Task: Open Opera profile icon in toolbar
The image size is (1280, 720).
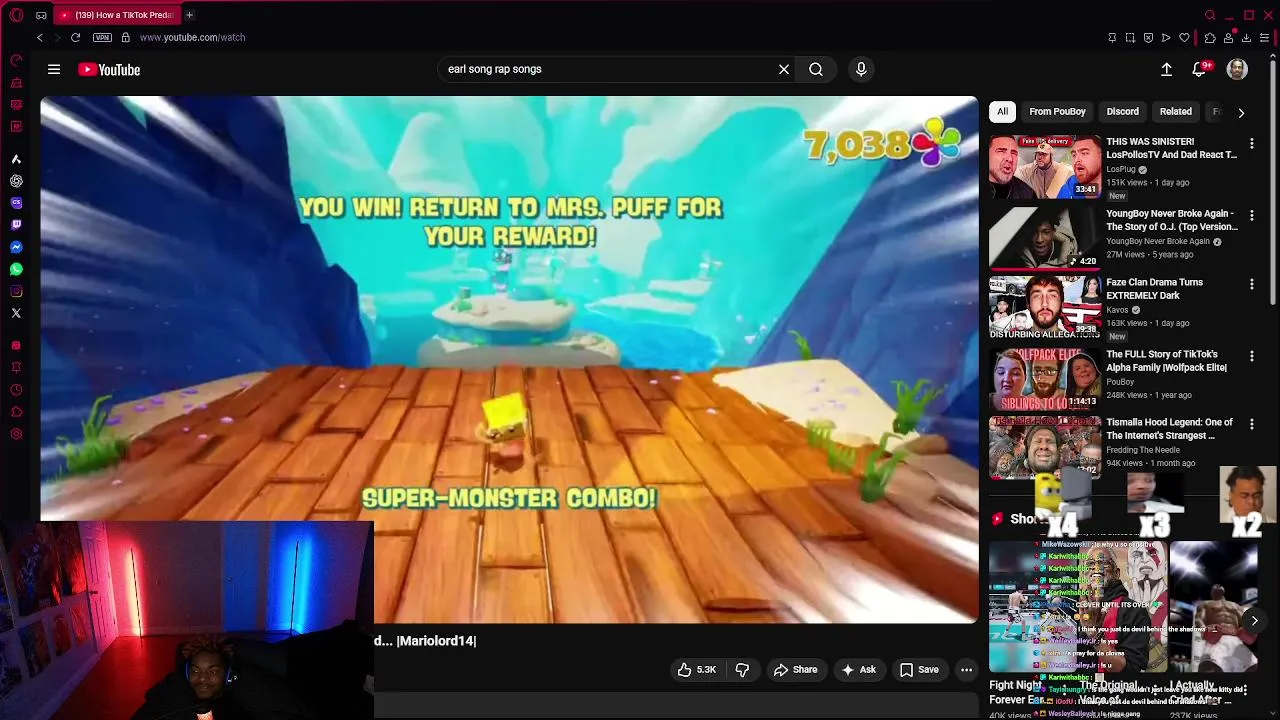Action: pos(1228,38)
